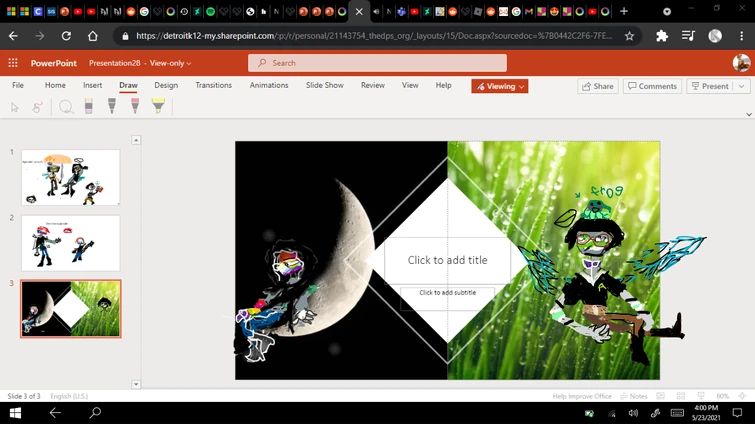
Task: Switch to Slide Sorter view
Action: (681, 396)
